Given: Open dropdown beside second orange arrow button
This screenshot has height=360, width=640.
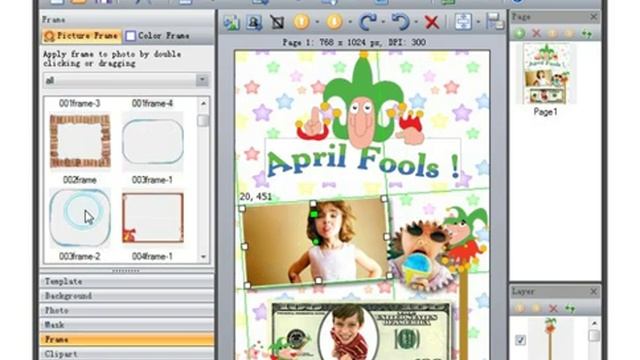Looking at the screenshot, I should click(x=350, y=22).
